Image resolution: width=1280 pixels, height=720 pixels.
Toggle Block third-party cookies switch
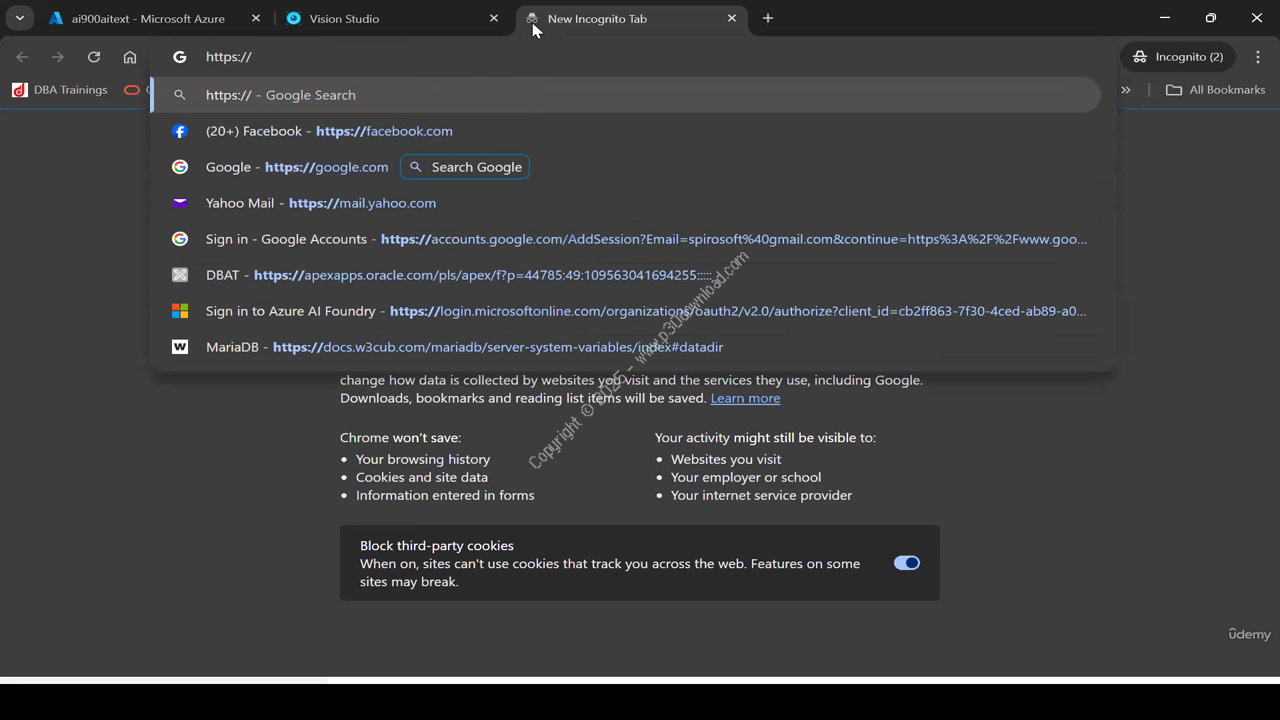pyautogui.click(x=907, y=563)
